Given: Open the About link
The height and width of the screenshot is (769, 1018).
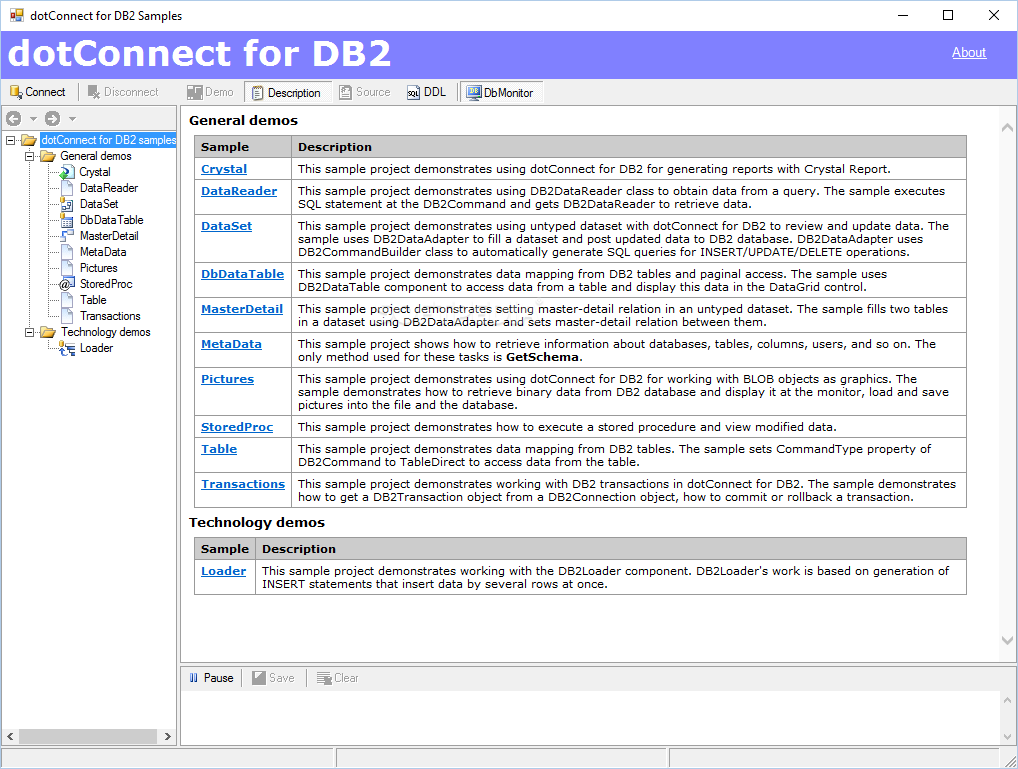Looking at the screenshot, I should (x=969, y=53).
